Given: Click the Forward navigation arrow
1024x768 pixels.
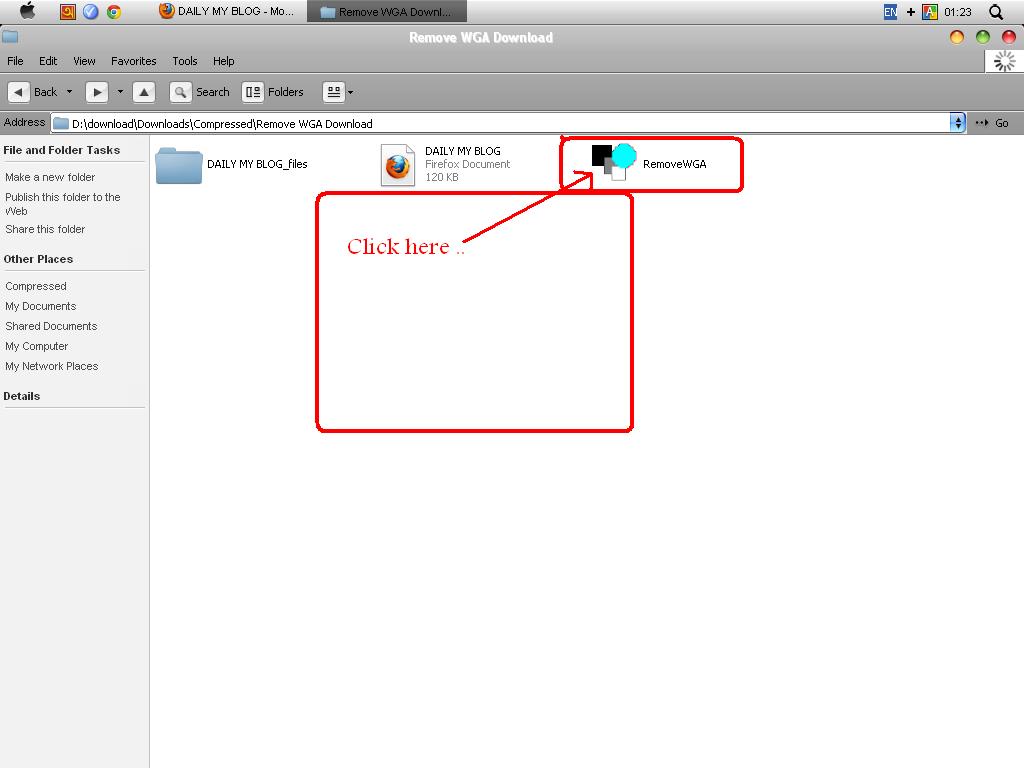Looking at the screenshot, I should coord(96,91).
